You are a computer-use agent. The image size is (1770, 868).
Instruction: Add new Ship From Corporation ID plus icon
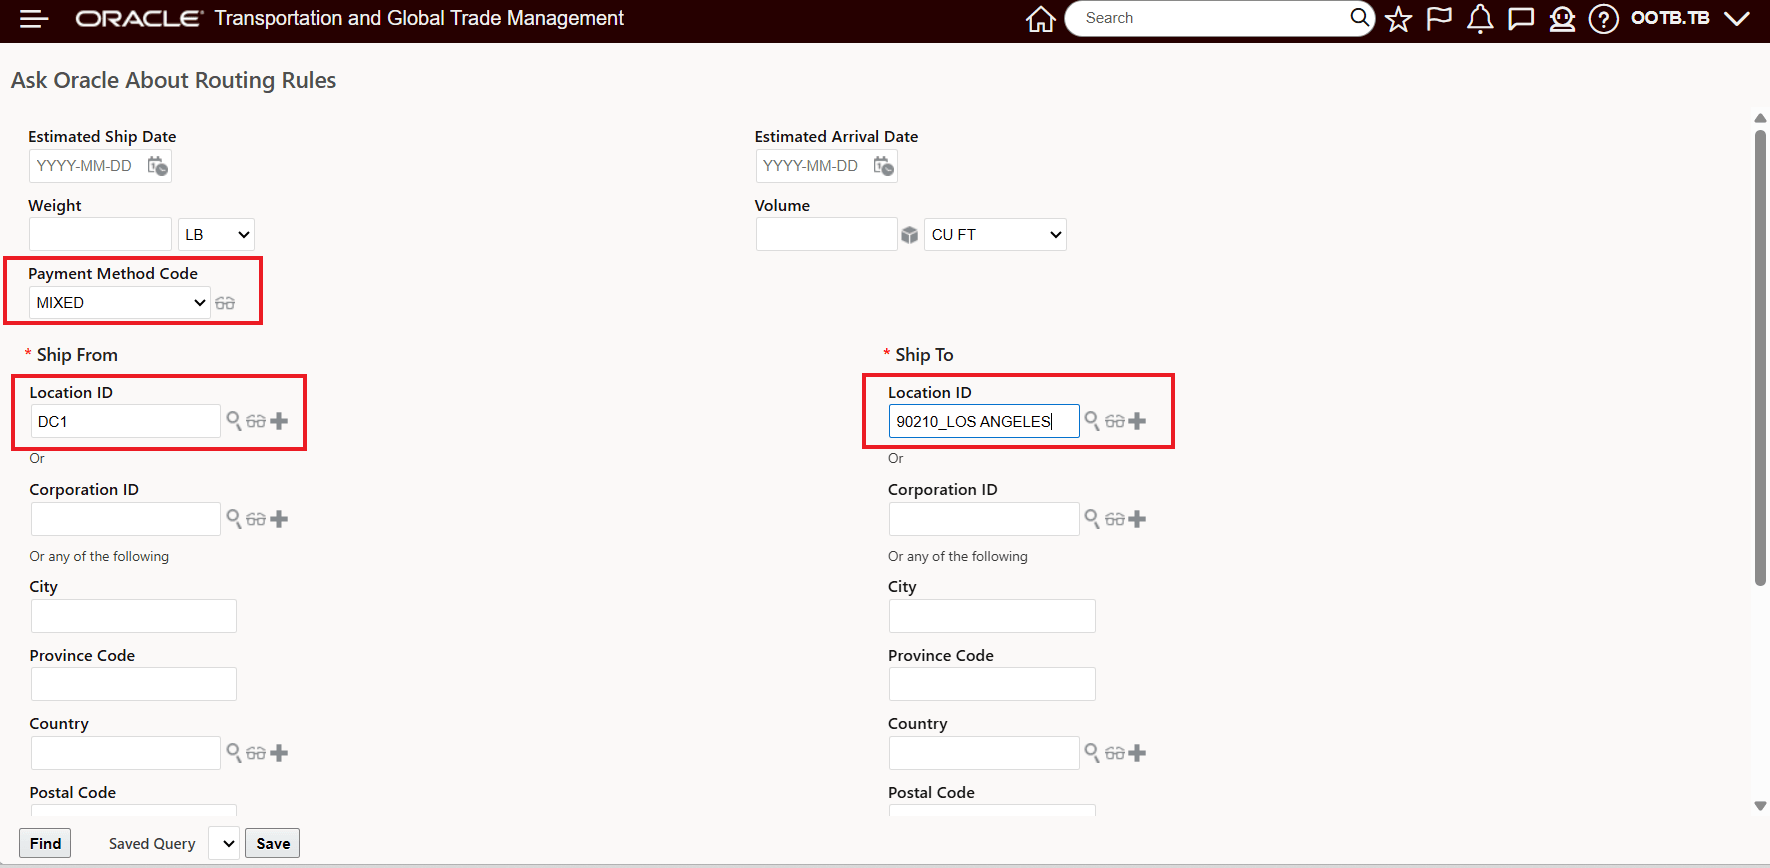[279, 519]
